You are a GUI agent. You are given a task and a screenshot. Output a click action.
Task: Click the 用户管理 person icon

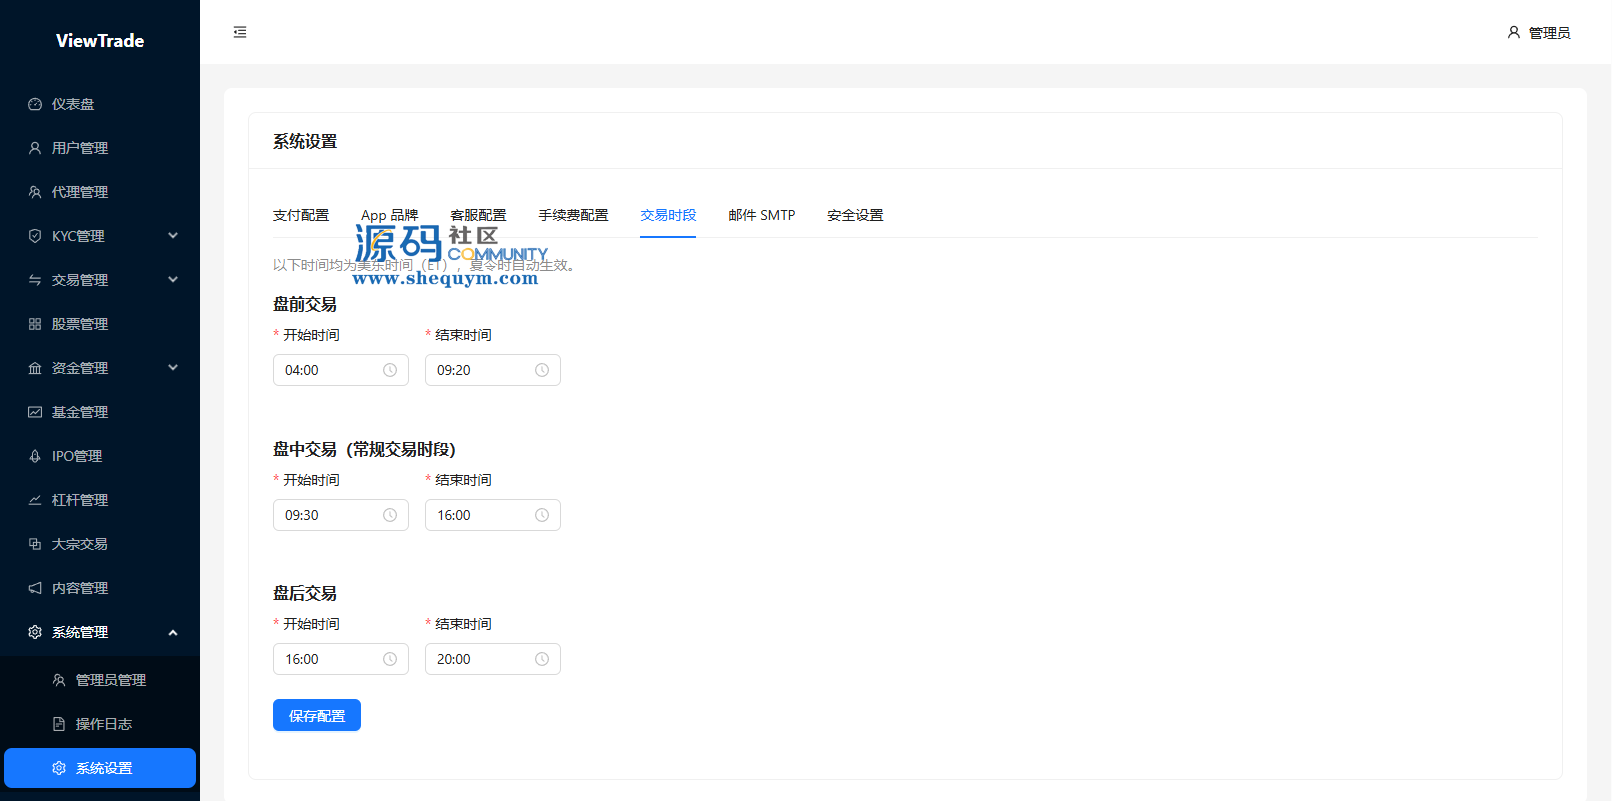point(35,148)
